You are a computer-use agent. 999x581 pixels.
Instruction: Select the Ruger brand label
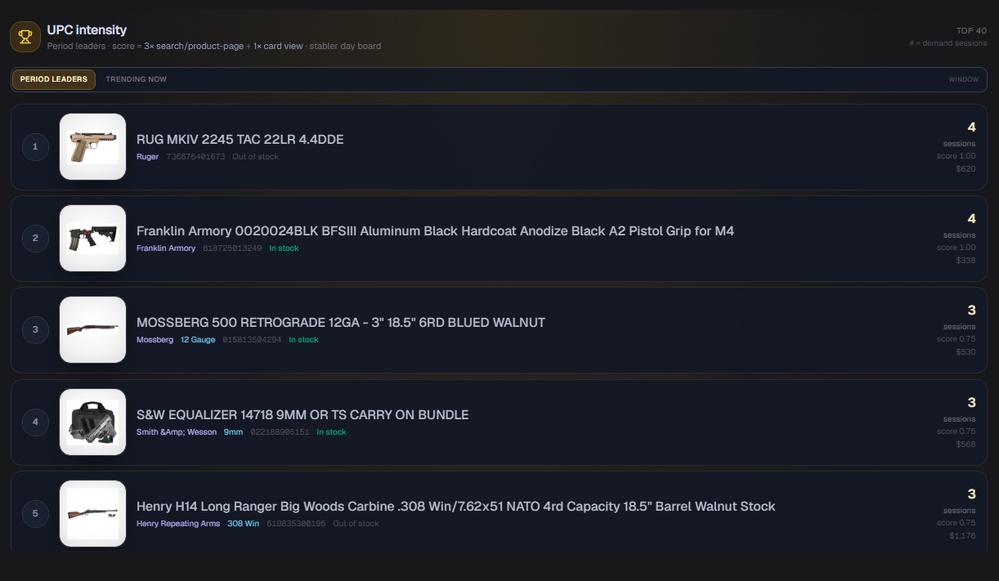pyautogui.click(x=147, y=157)
